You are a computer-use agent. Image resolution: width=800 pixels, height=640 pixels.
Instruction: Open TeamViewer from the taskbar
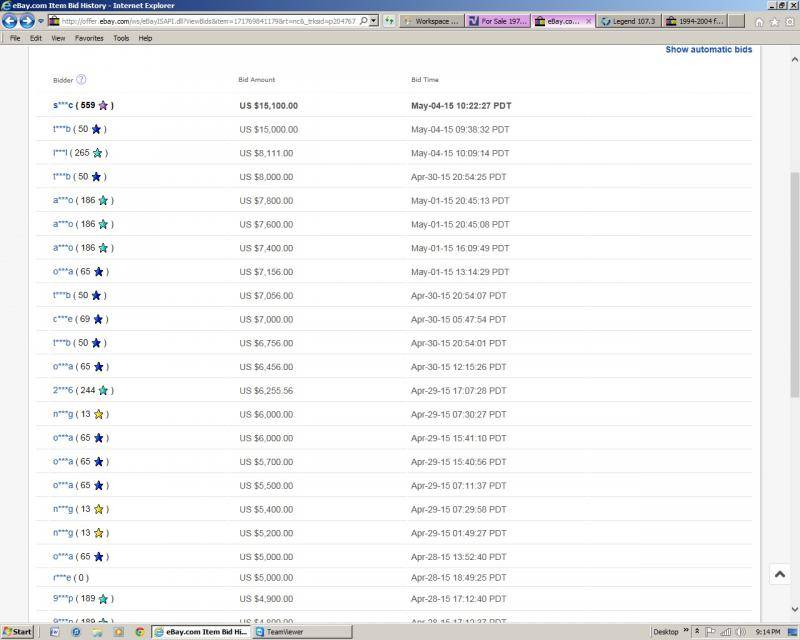point(284,632)
